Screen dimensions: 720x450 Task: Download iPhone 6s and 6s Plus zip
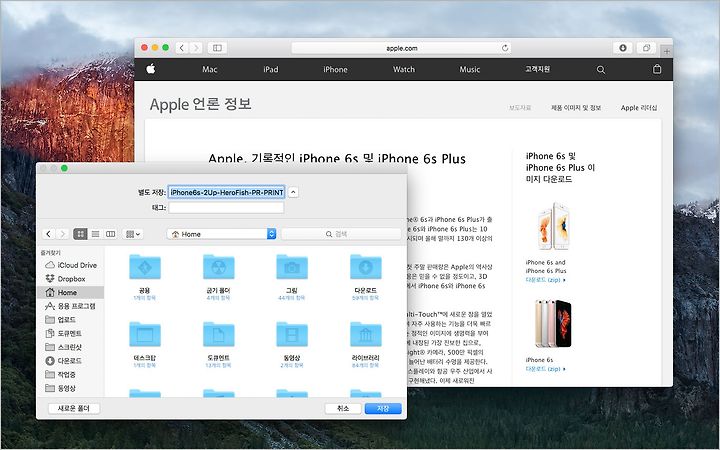546,280
